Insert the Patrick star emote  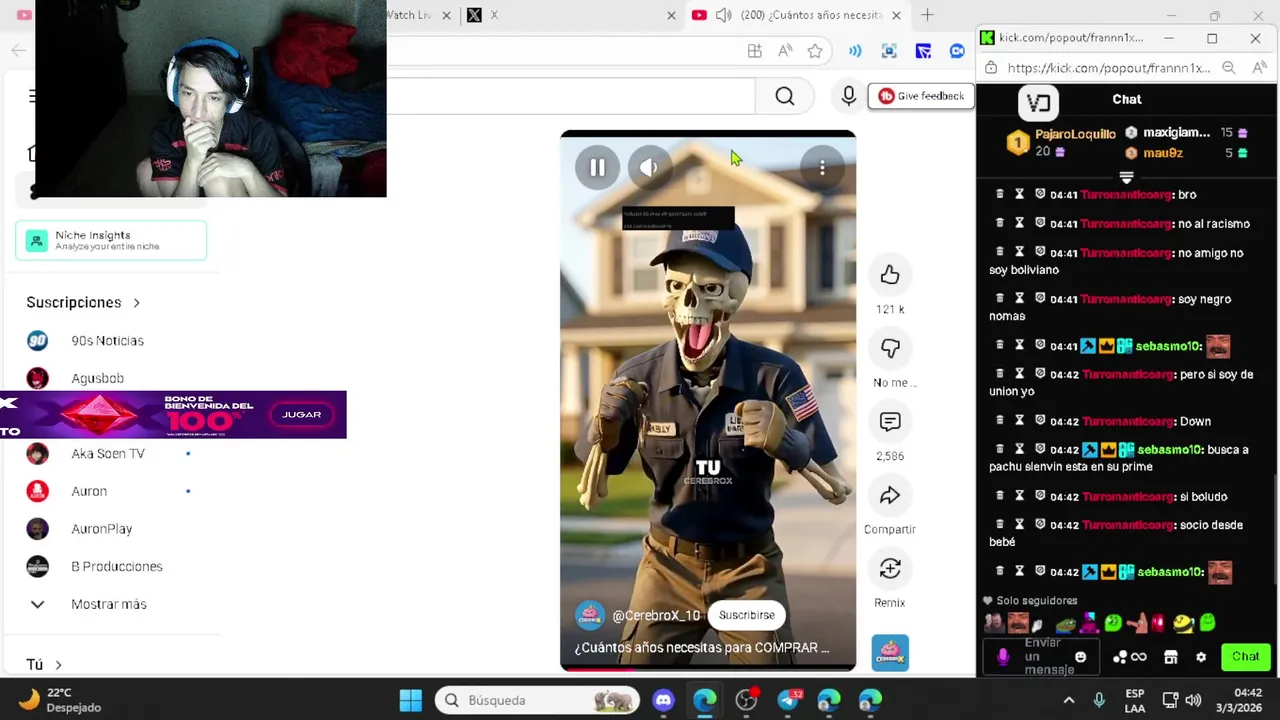click(x=1136, y=624)
